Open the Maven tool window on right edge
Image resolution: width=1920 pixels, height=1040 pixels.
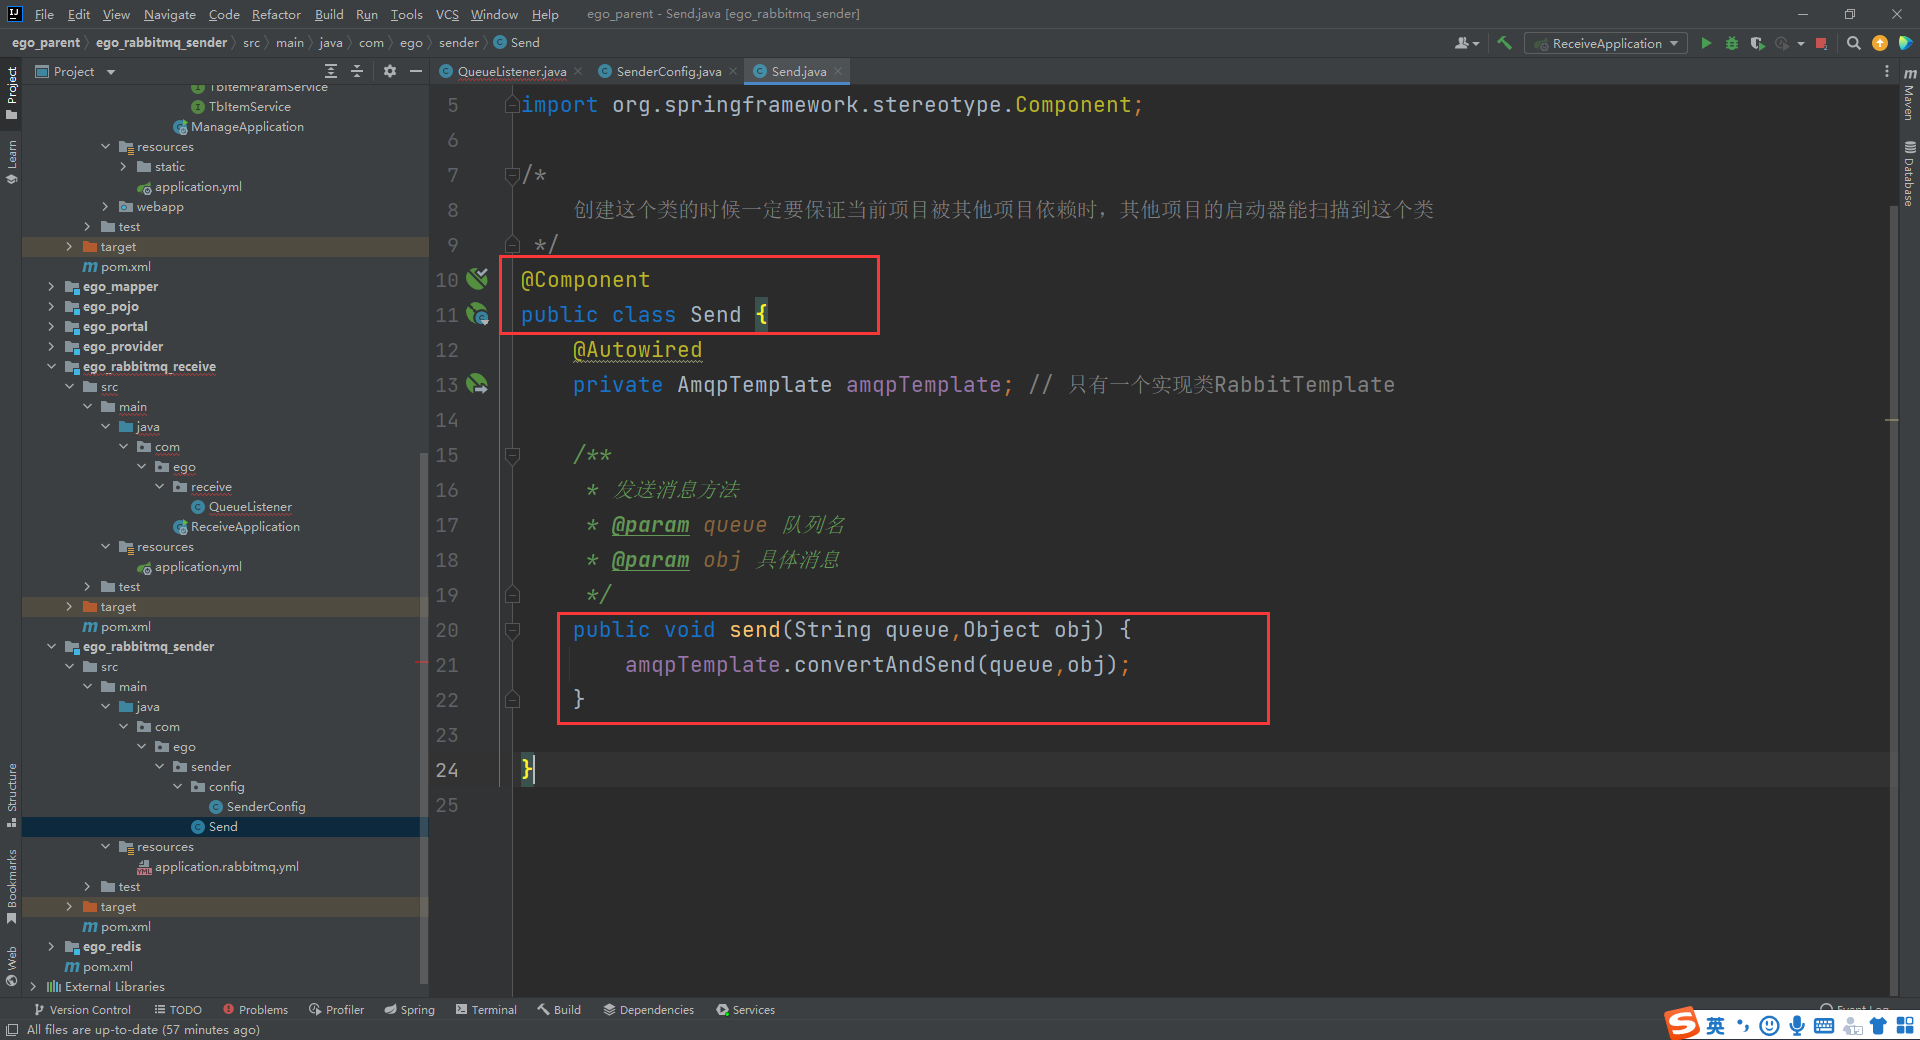[x=1909, y=94]
